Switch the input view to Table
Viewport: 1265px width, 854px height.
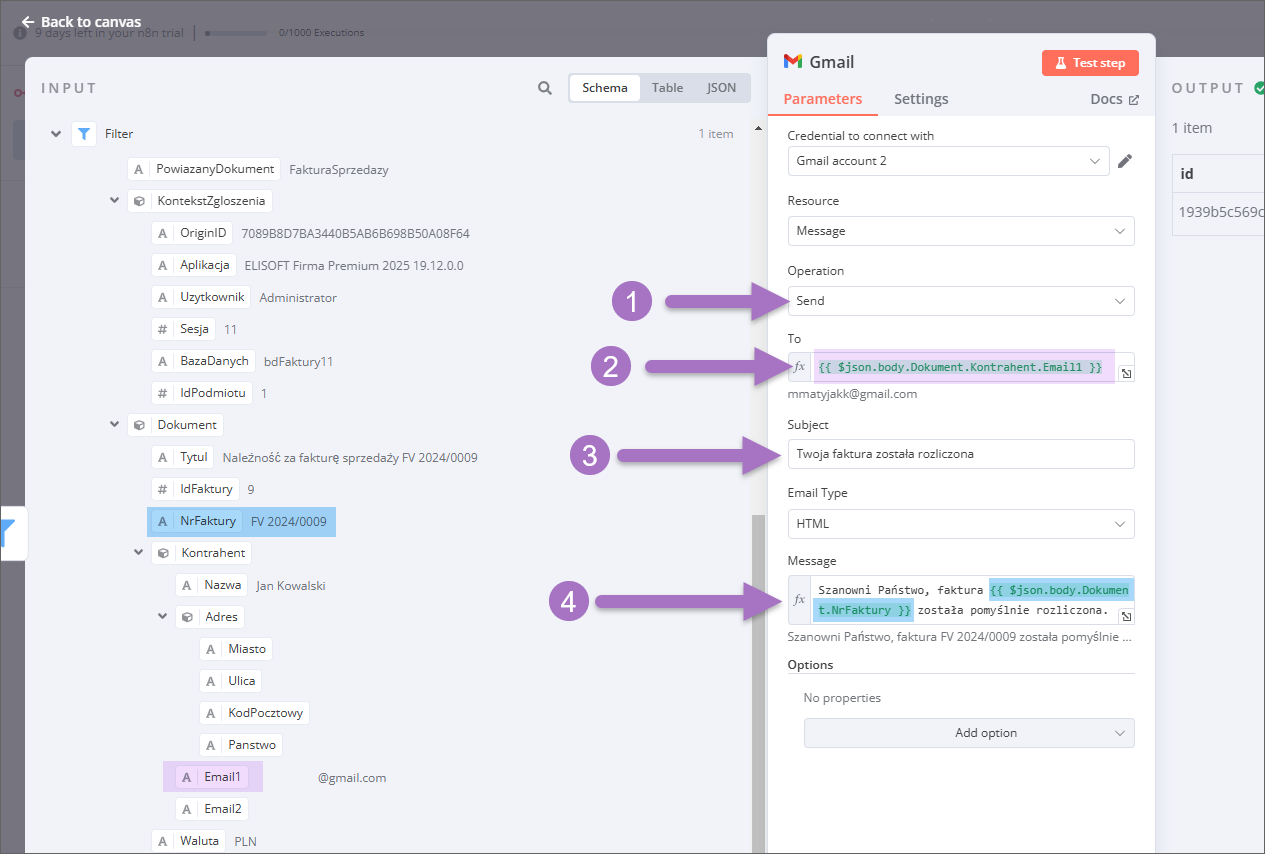point(667,88)
